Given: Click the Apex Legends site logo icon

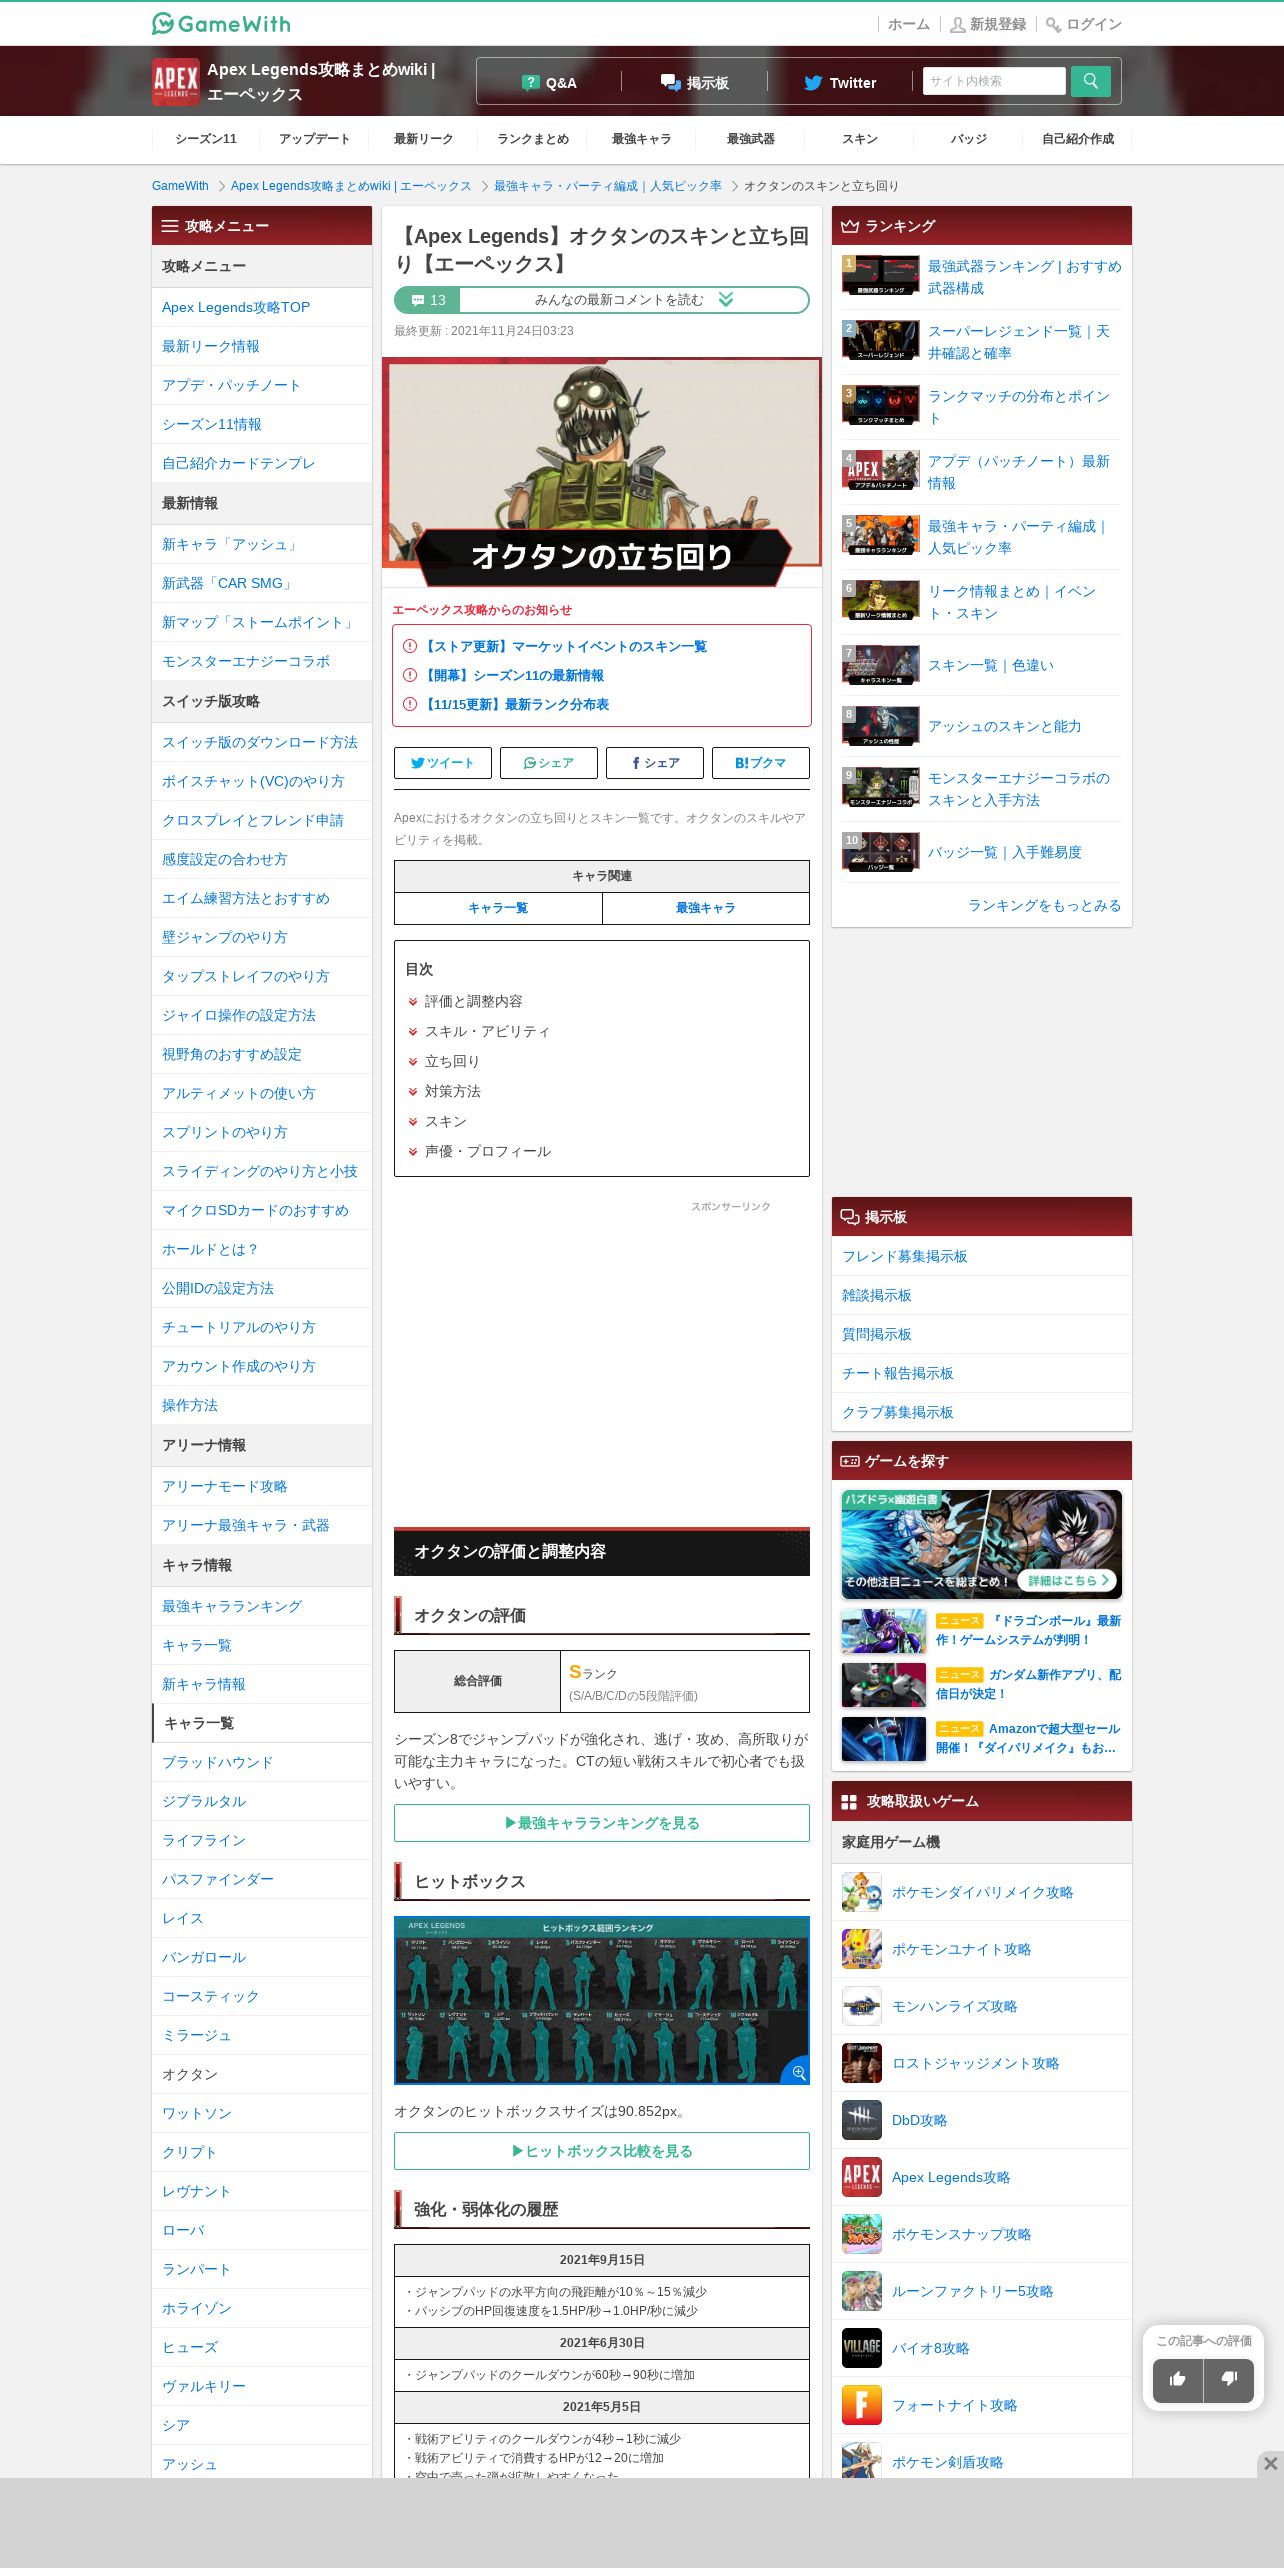Looking at the screenshot, I should [x=176, y=82].
